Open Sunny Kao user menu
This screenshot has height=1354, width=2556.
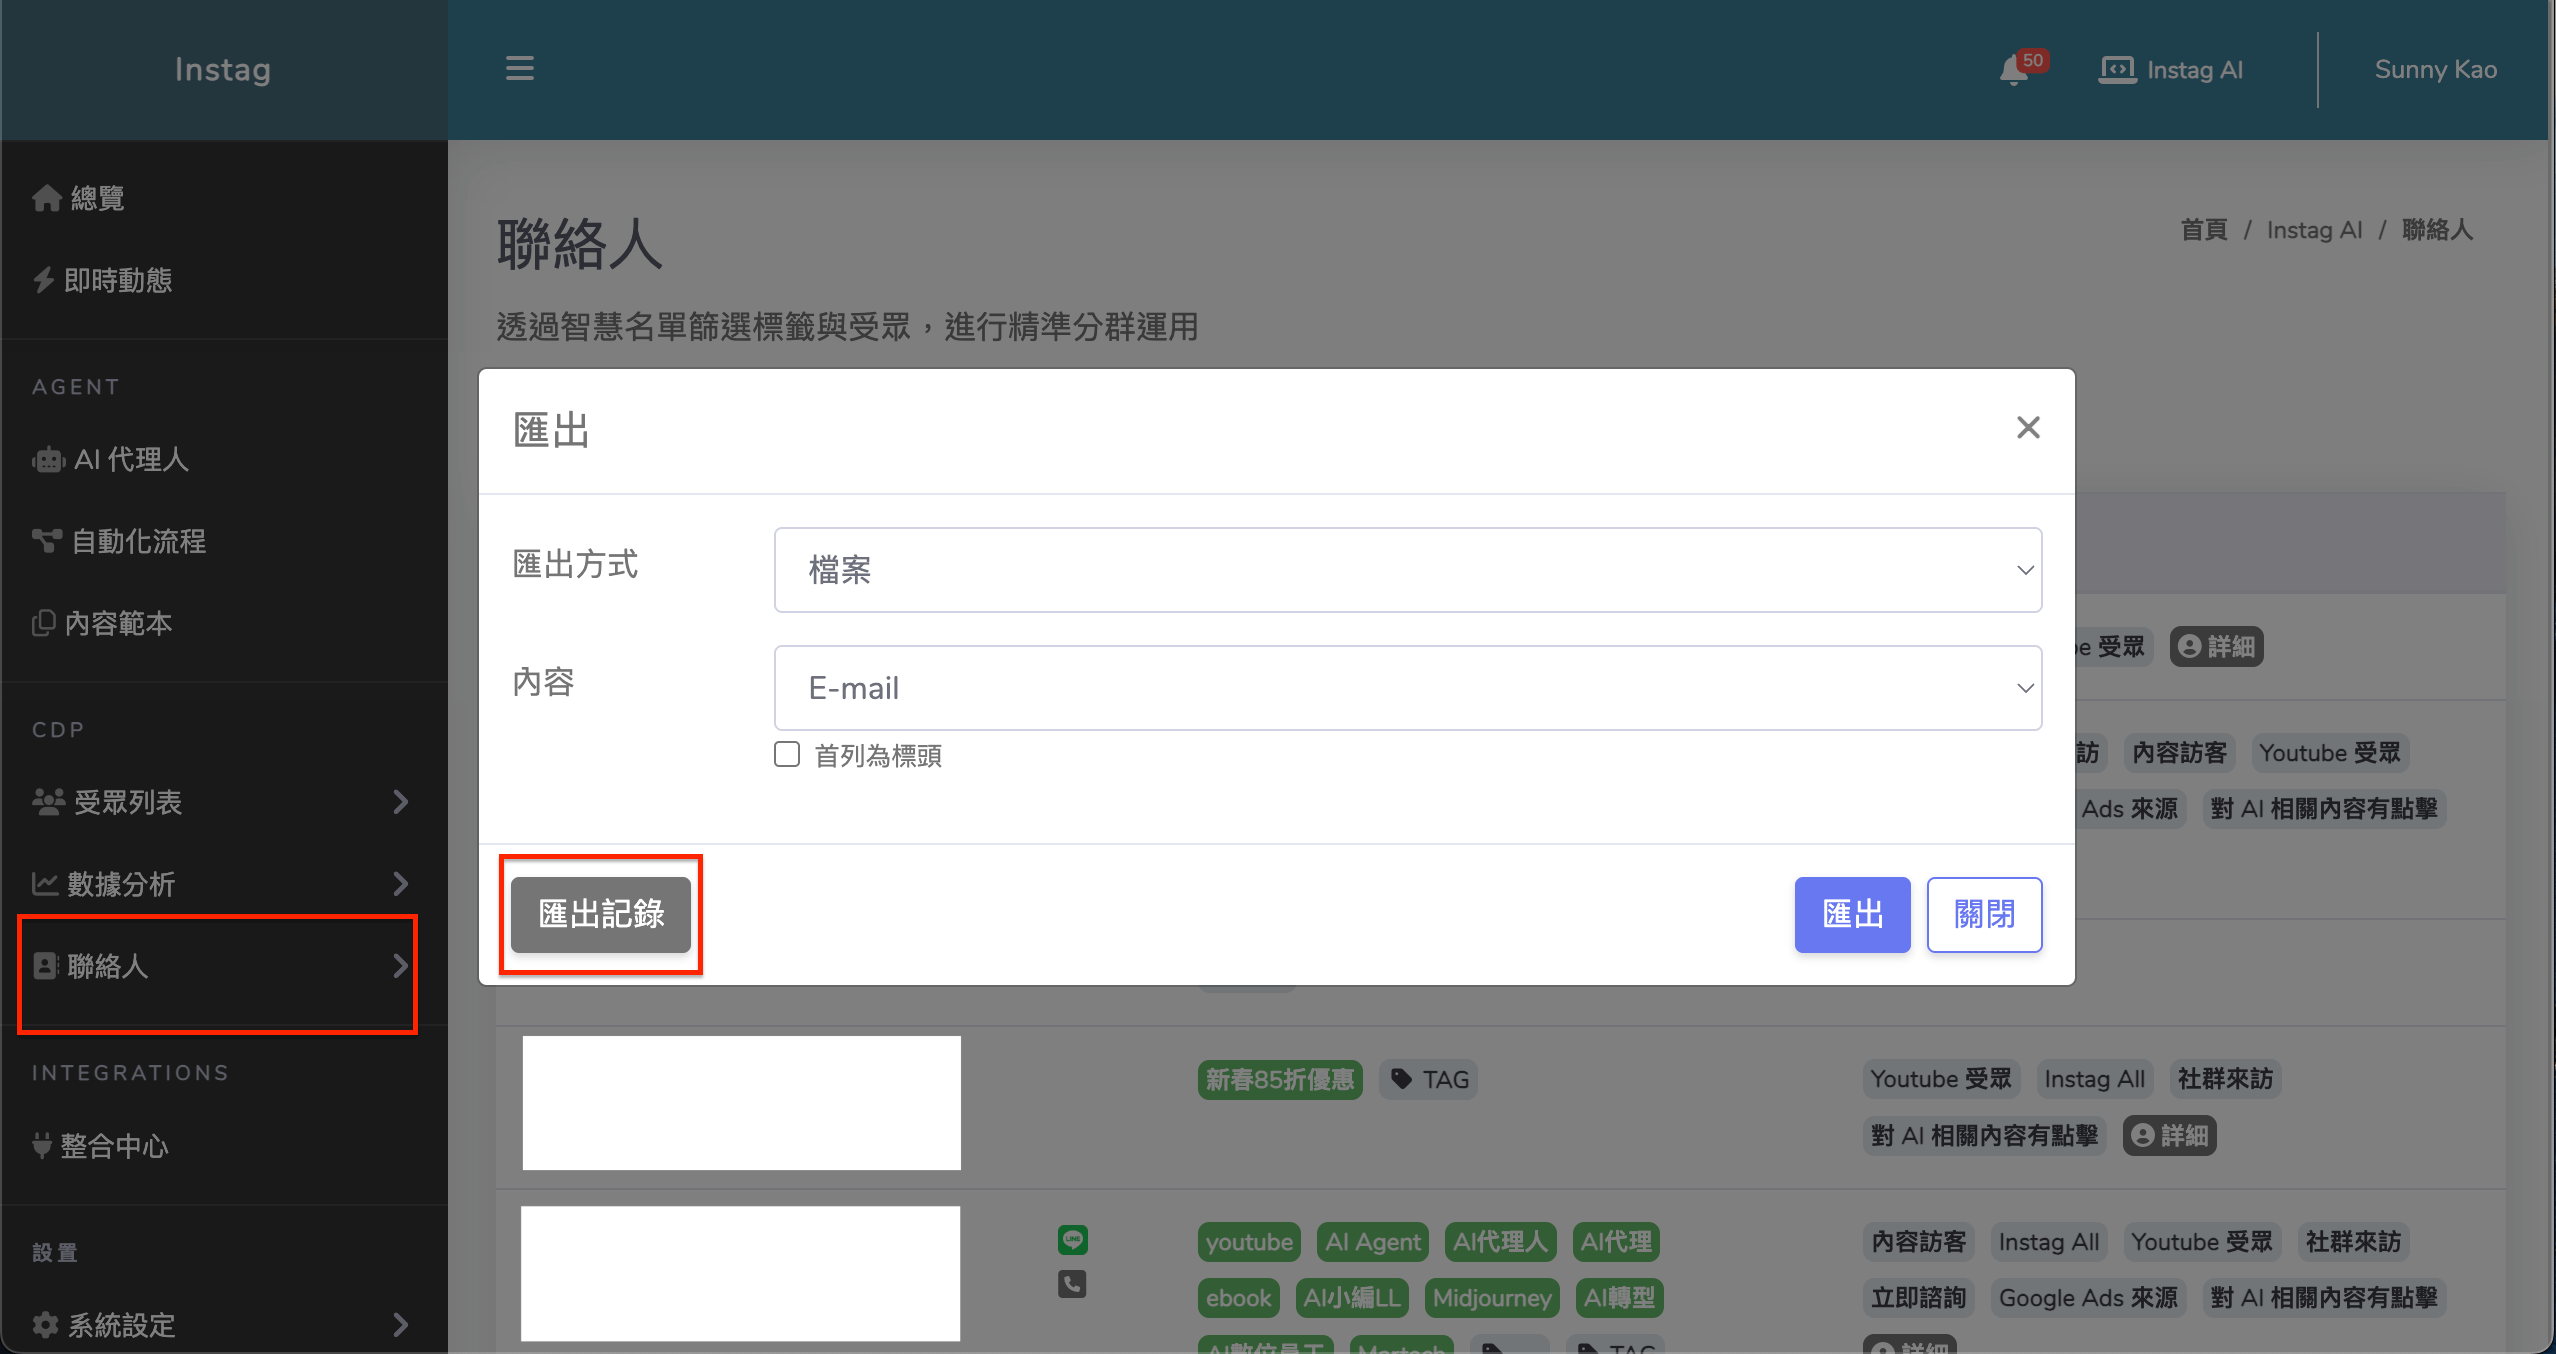pyautogui.click(x=2435, y=70)
